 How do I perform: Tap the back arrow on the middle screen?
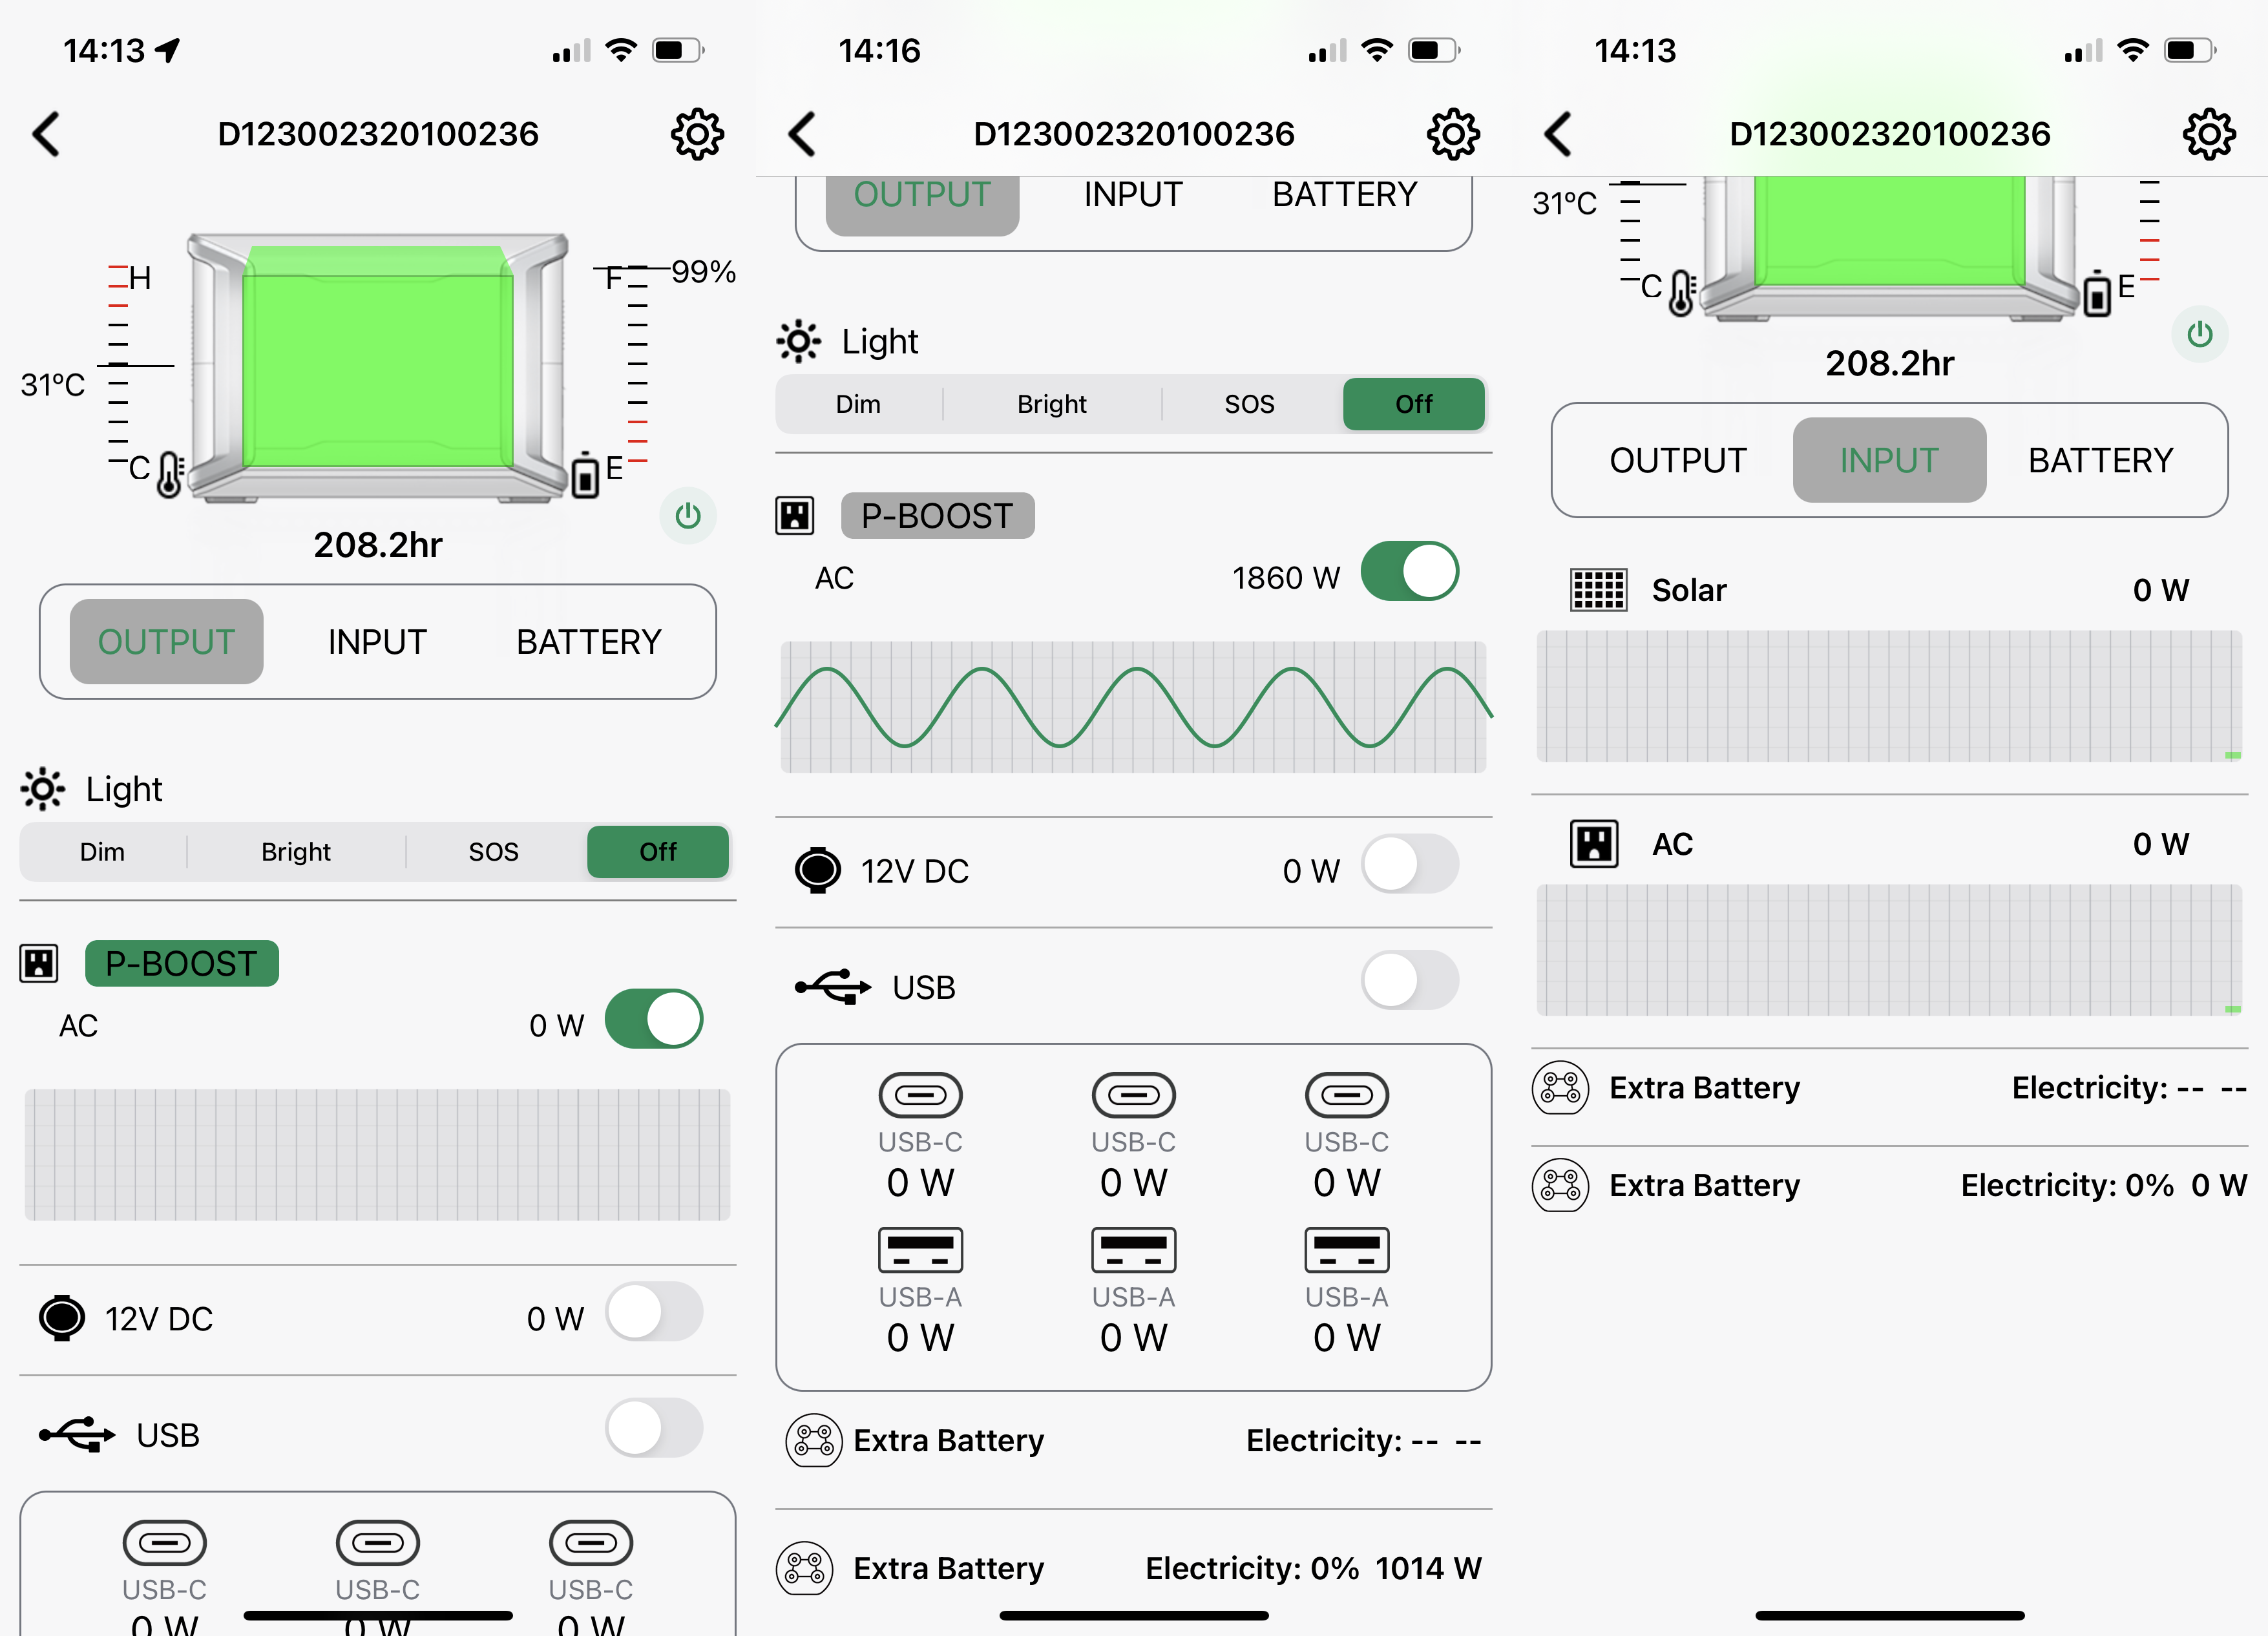pyautogui.click(x=802, y=134)
